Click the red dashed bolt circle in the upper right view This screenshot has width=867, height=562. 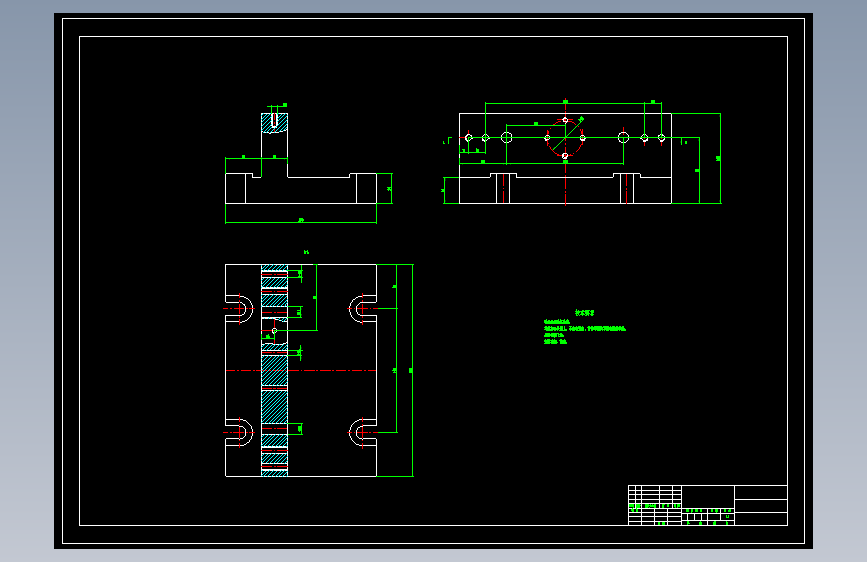(x=565, y=138)
